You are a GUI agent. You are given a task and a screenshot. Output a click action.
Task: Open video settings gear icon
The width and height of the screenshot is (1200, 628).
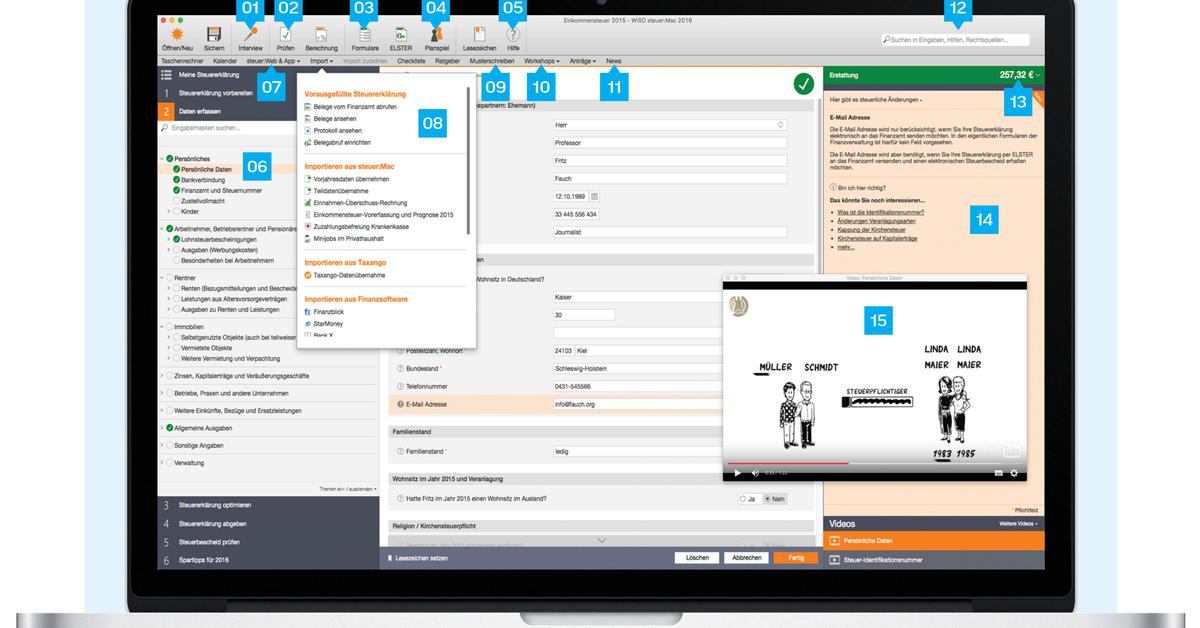point(1014,473)
